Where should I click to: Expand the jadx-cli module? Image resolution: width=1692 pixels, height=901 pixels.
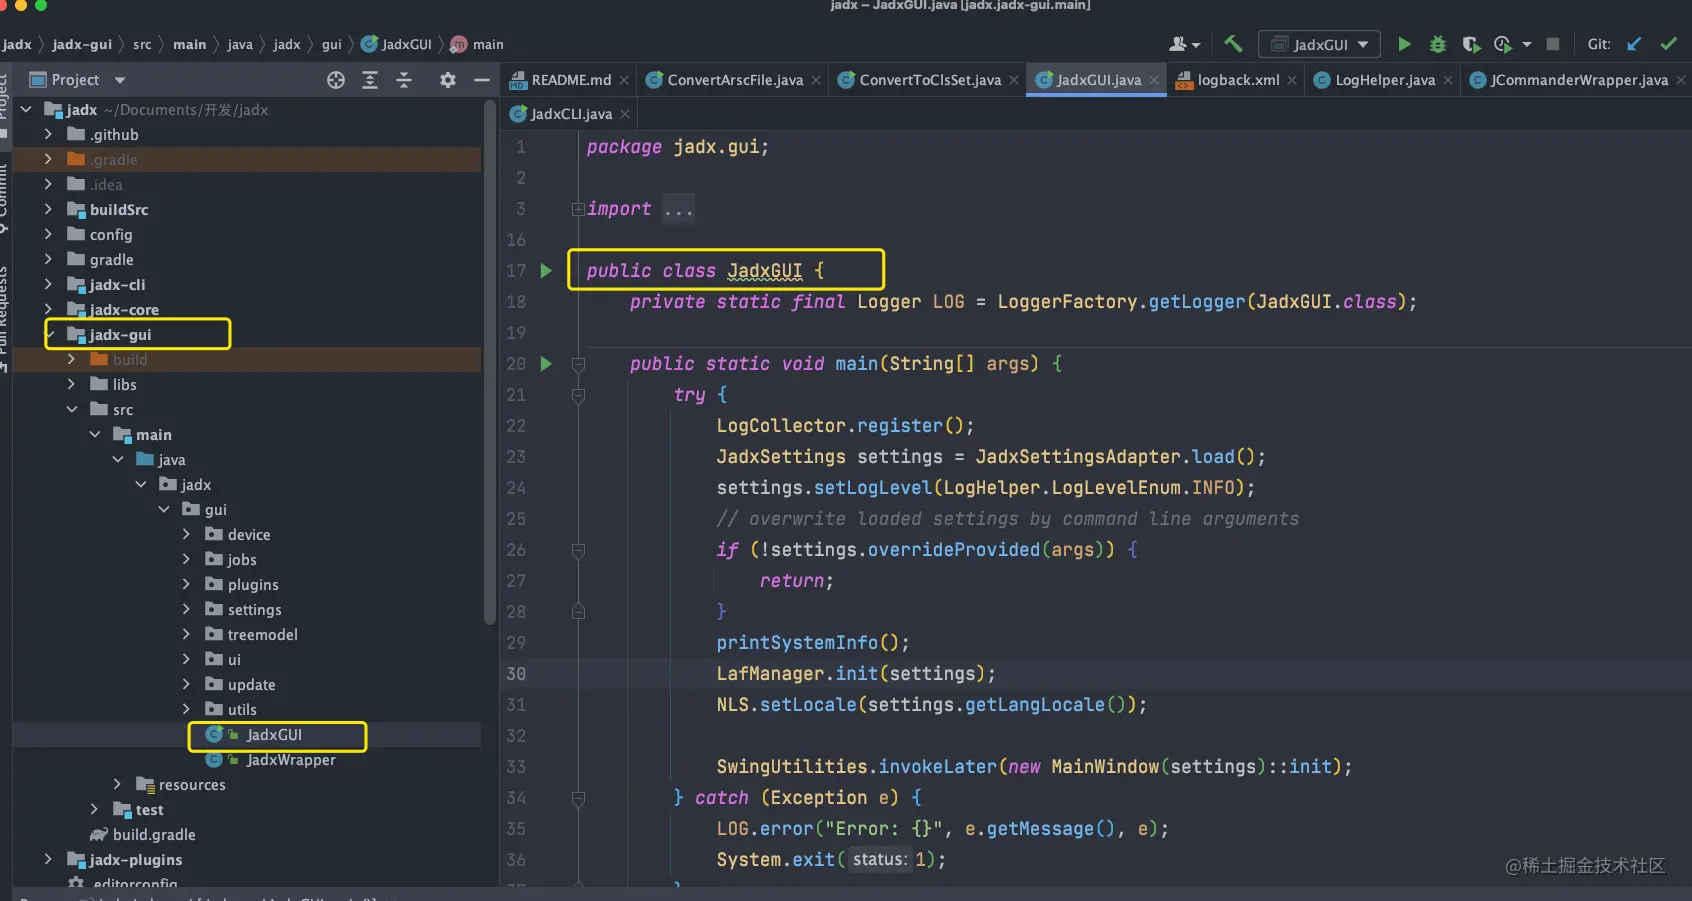(48, 284)
